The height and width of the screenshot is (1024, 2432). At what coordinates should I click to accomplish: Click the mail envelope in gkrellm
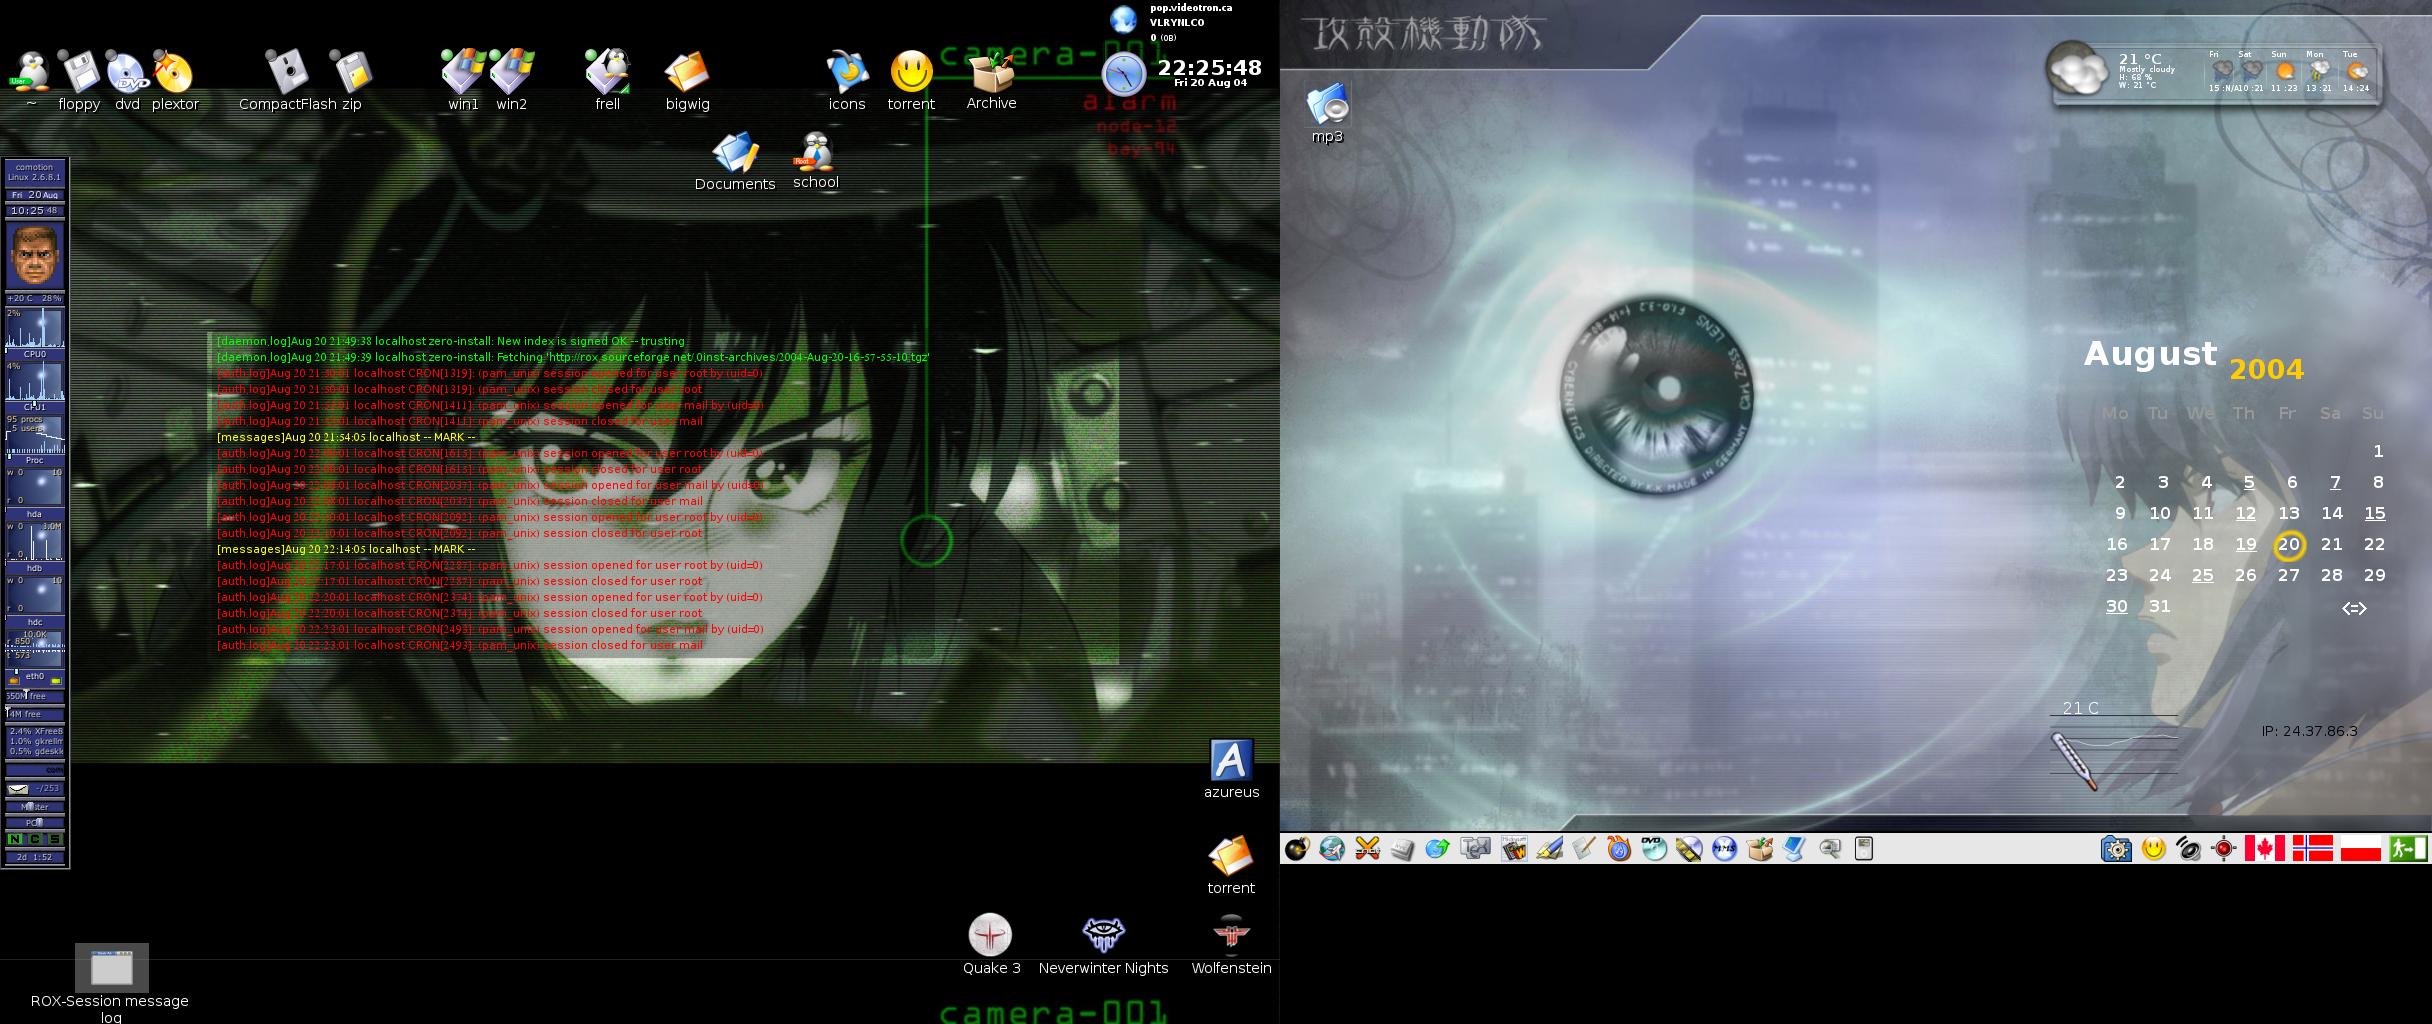[19, 789]
